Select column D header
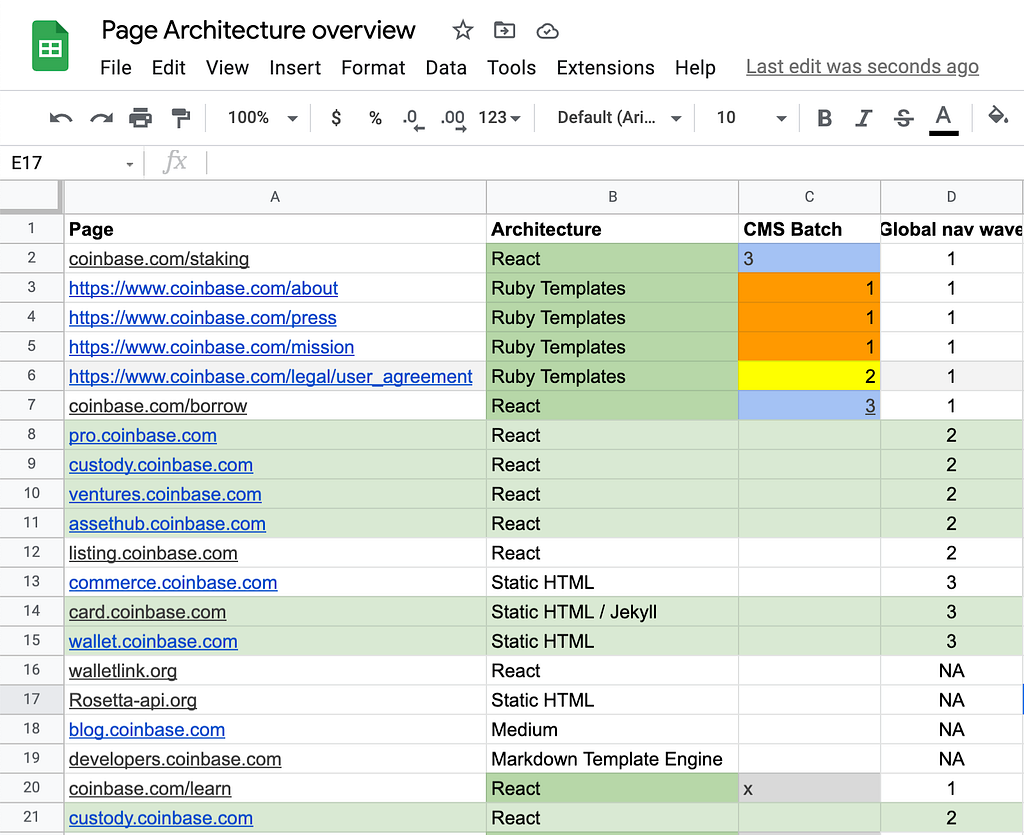The image size is (1024, 835). (x=952, y=197)
